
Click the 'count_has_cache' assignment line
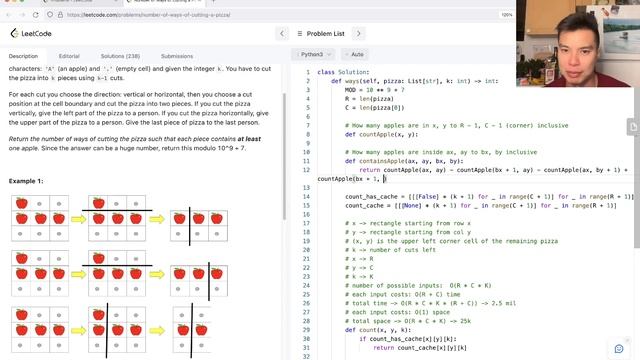click(489, 197)
